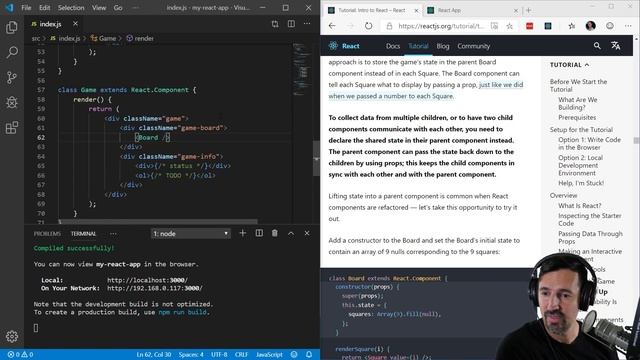Screen dimensions: 640x360
Task: Open the File menu
Action: point(26,8)
